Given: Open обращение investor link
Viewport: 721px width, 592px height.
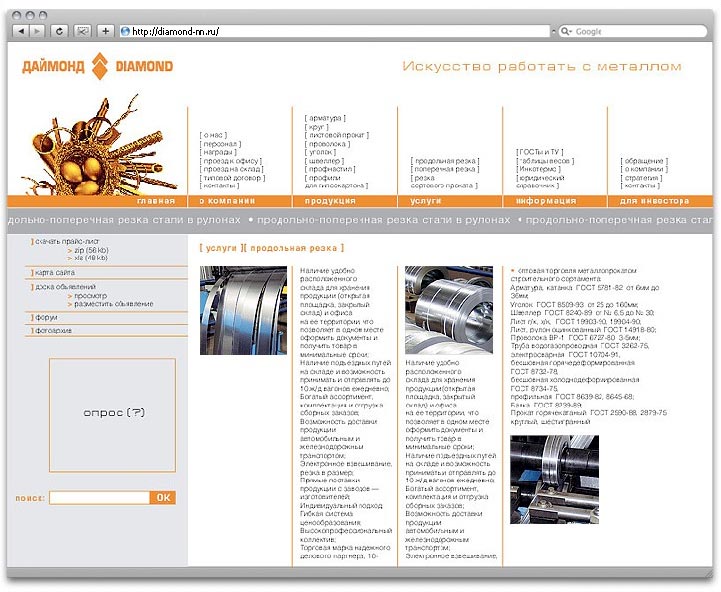Looking at the screenshot, I should [x=644, y=161].
